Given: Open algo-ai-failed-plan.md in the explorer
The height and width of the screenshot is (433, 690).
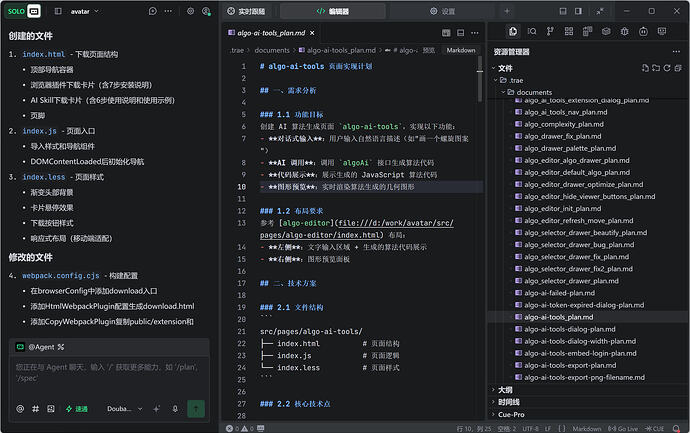Looking at the screenshot, I should click(x=559, y=293).
